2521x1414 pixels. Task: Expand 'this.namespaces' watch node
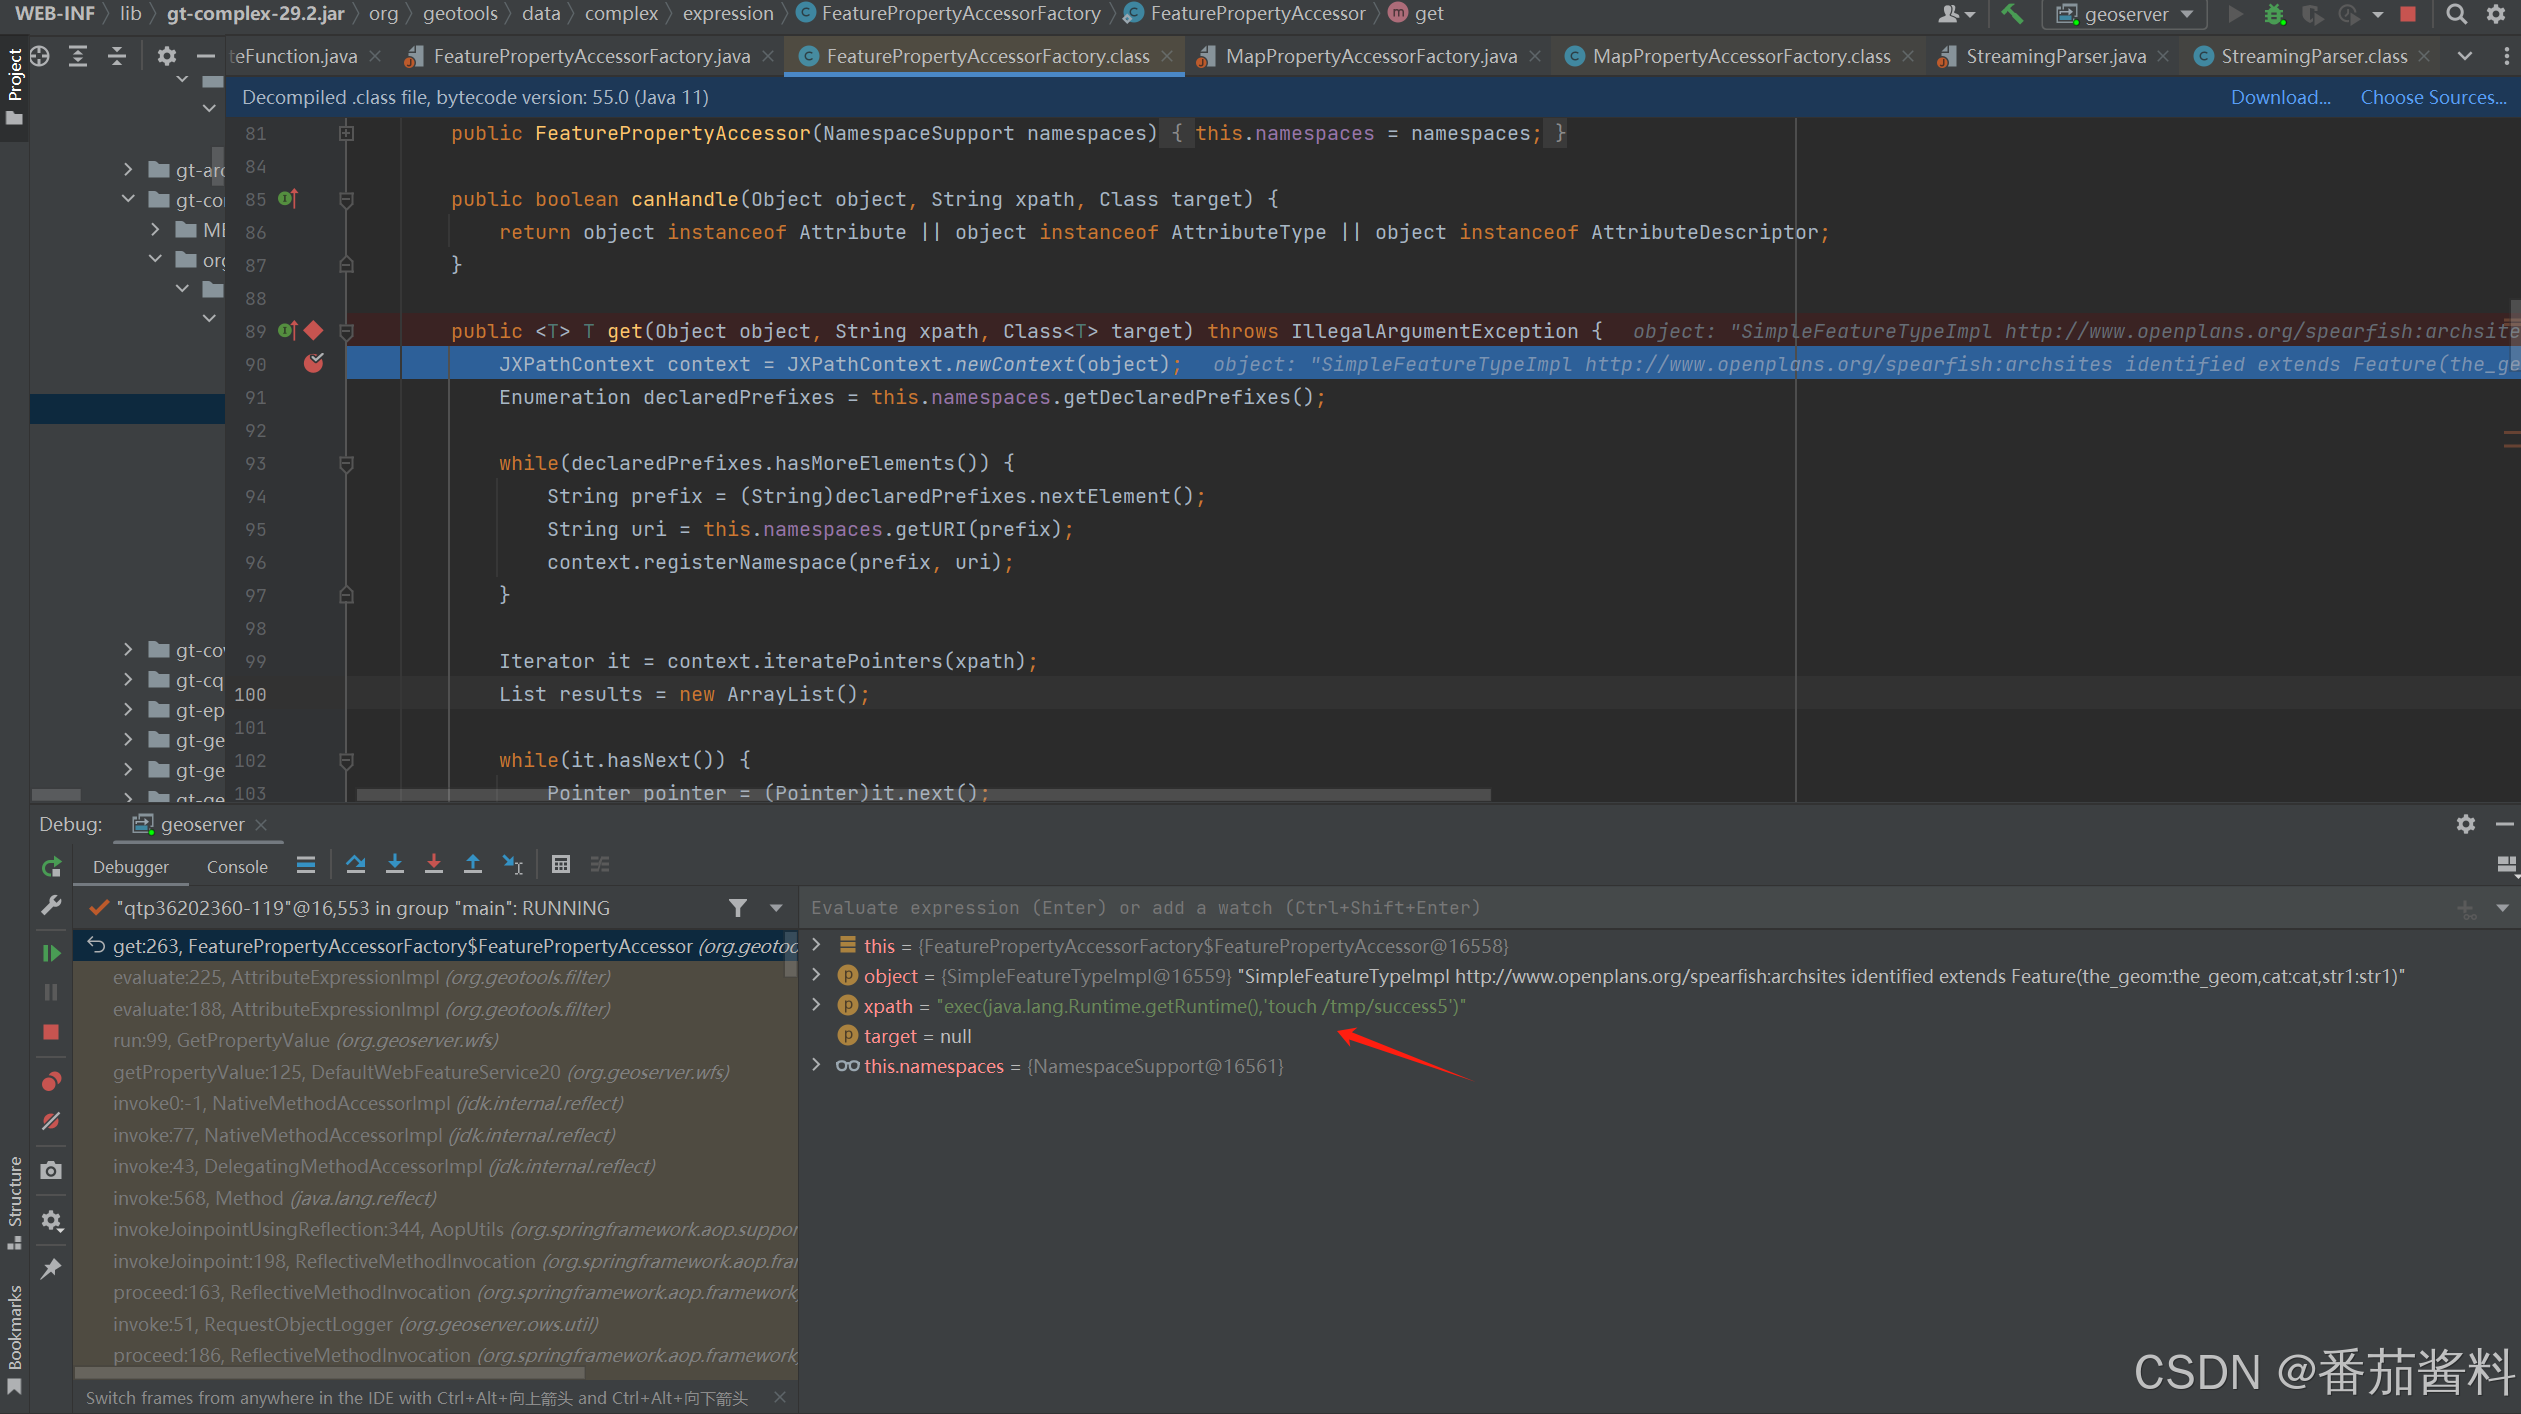click(817, 1065)
